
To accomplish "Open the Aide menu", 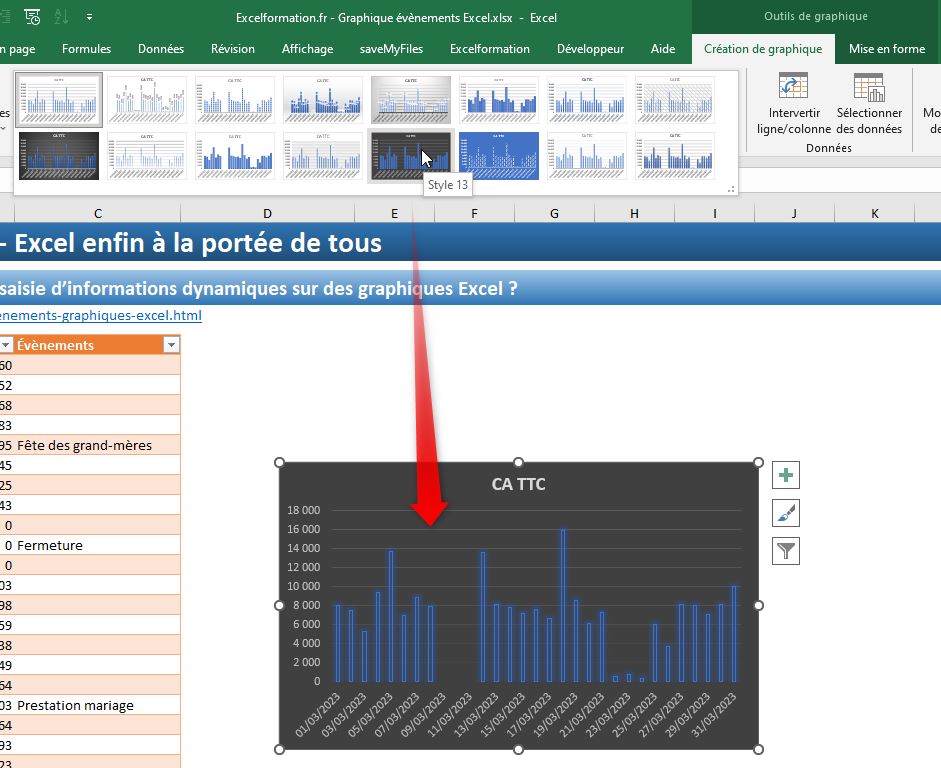I will pyautogui.click(x=663, y=48).
